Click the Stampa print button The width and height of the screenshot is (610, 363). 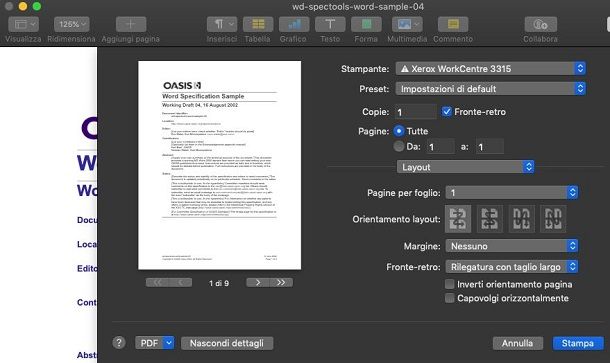(578, 343)
